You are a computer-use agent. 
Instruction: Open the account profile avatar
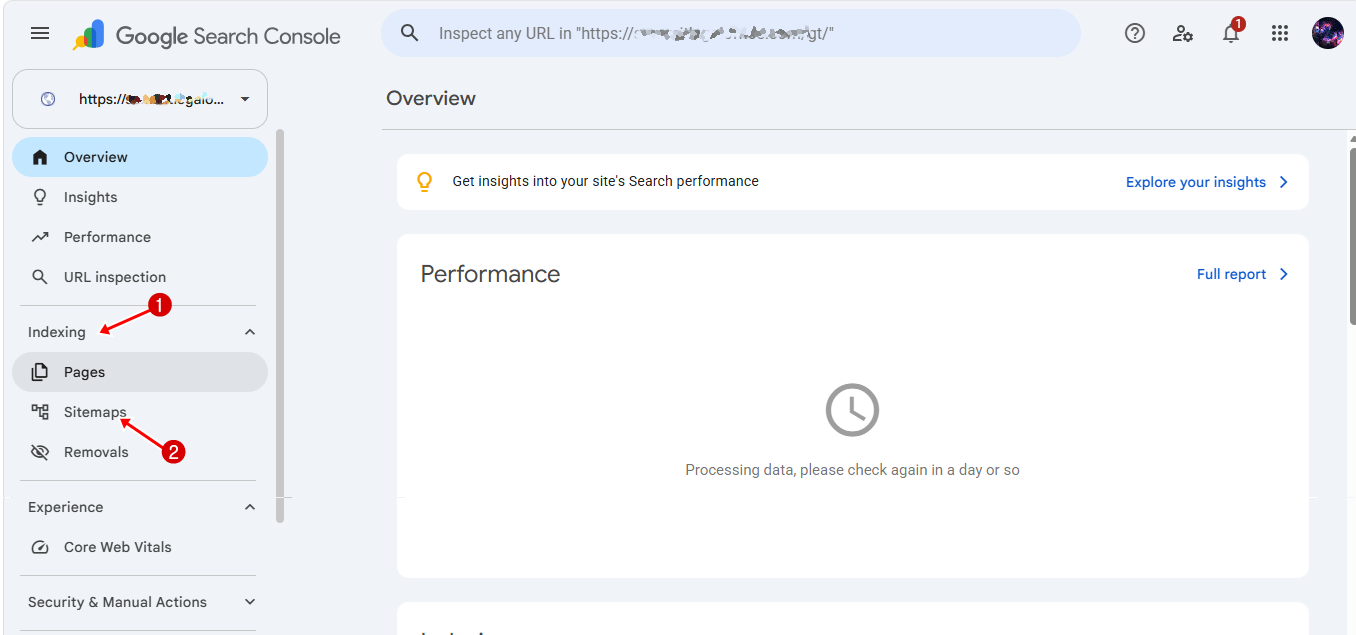pos(1328,33)
